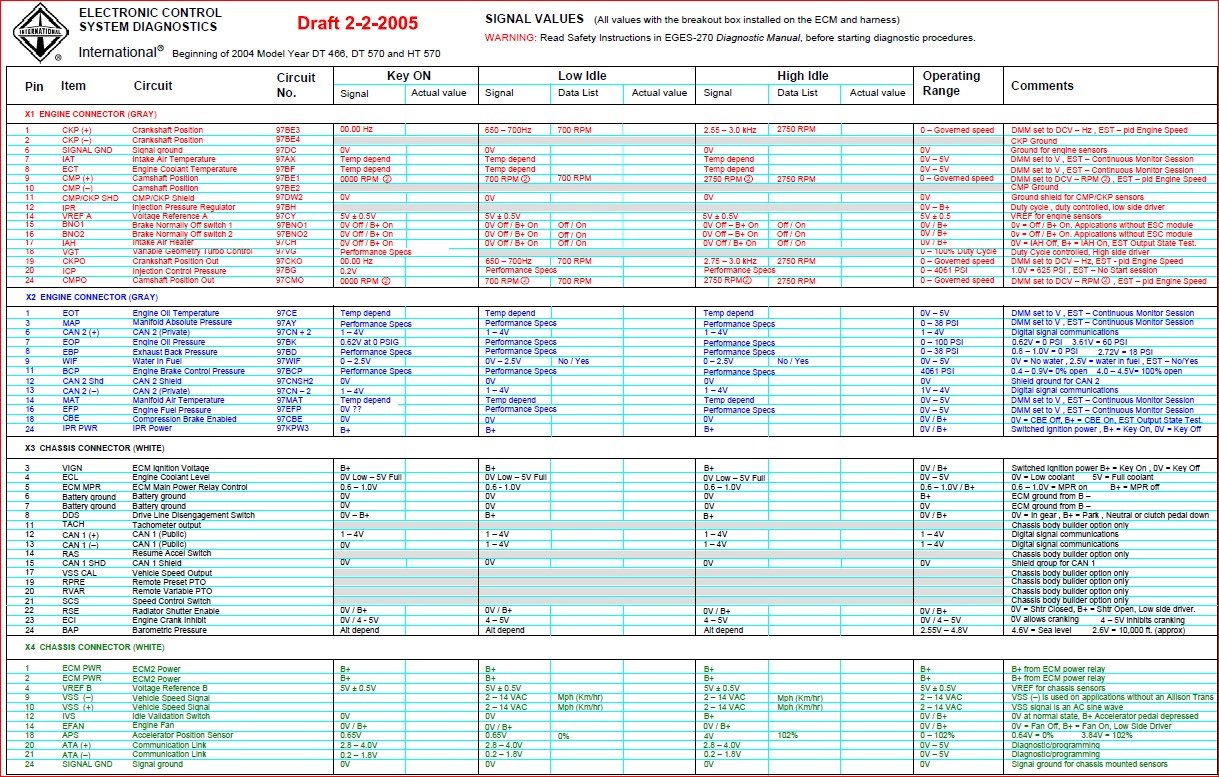Click the 'Resume Accel Switch' circuit cell
1219x777 pixels.
[172, 553]
